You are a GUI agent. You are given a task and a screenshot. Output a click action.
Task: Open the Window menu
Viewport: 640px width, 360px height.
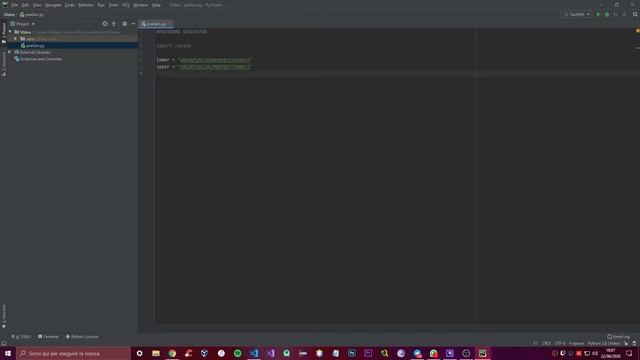click(x=140, y=5)
